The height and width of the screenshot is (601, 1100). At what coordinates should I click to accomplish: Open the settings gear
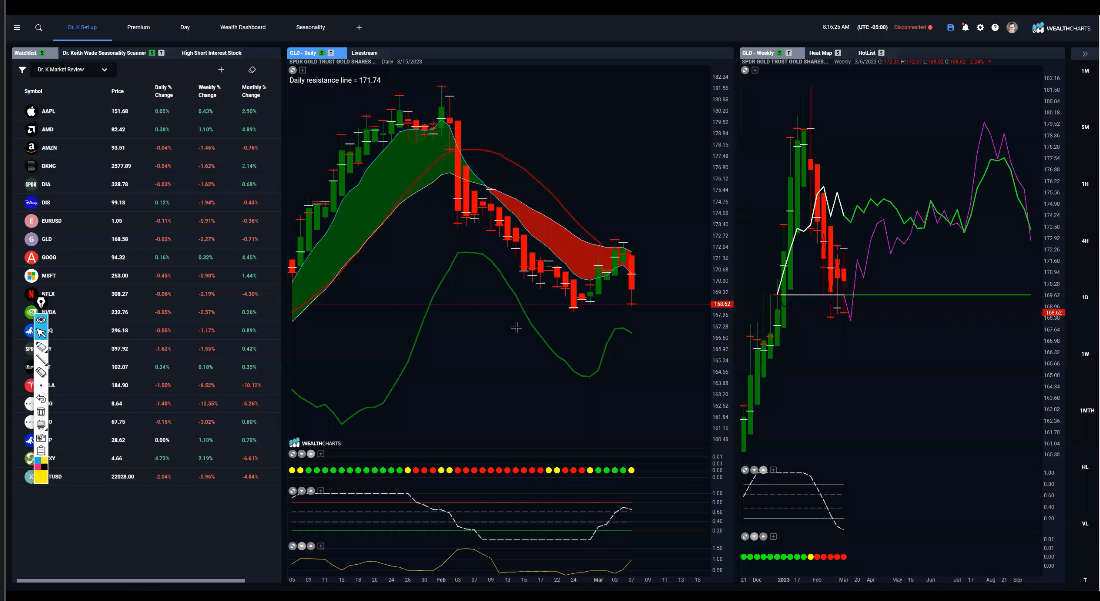(980, 27)
